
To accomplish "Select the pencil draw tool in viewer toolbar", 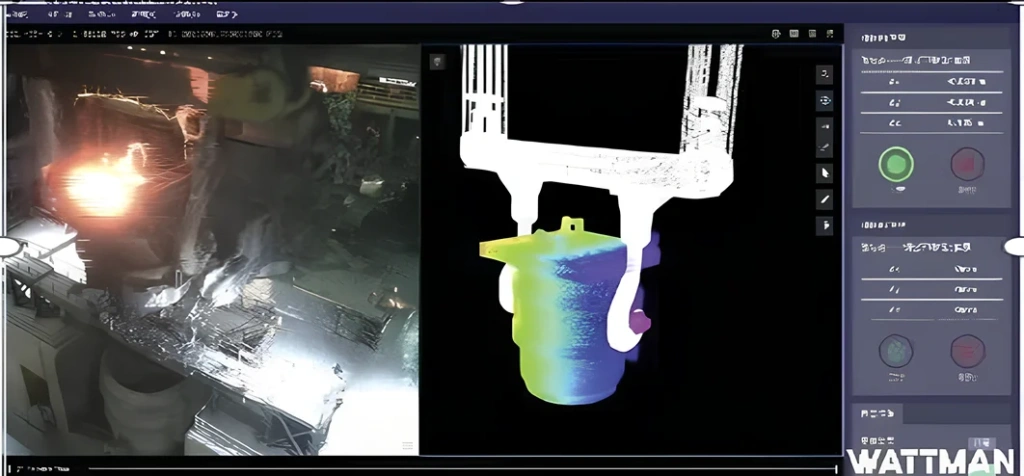I will coord(825,199).
